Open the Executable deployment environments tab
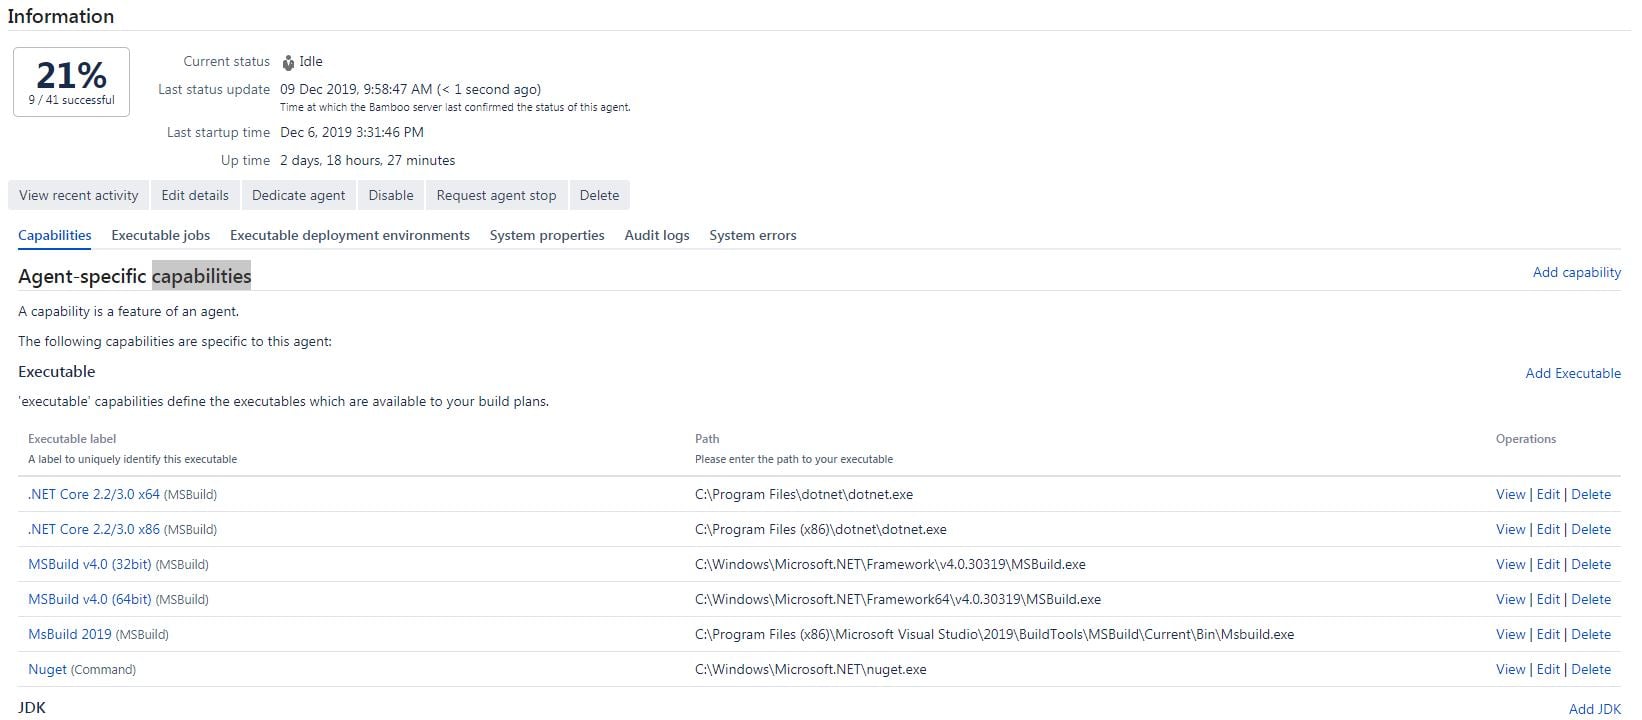The image size is (1642, 720). [x=350, y=235]
